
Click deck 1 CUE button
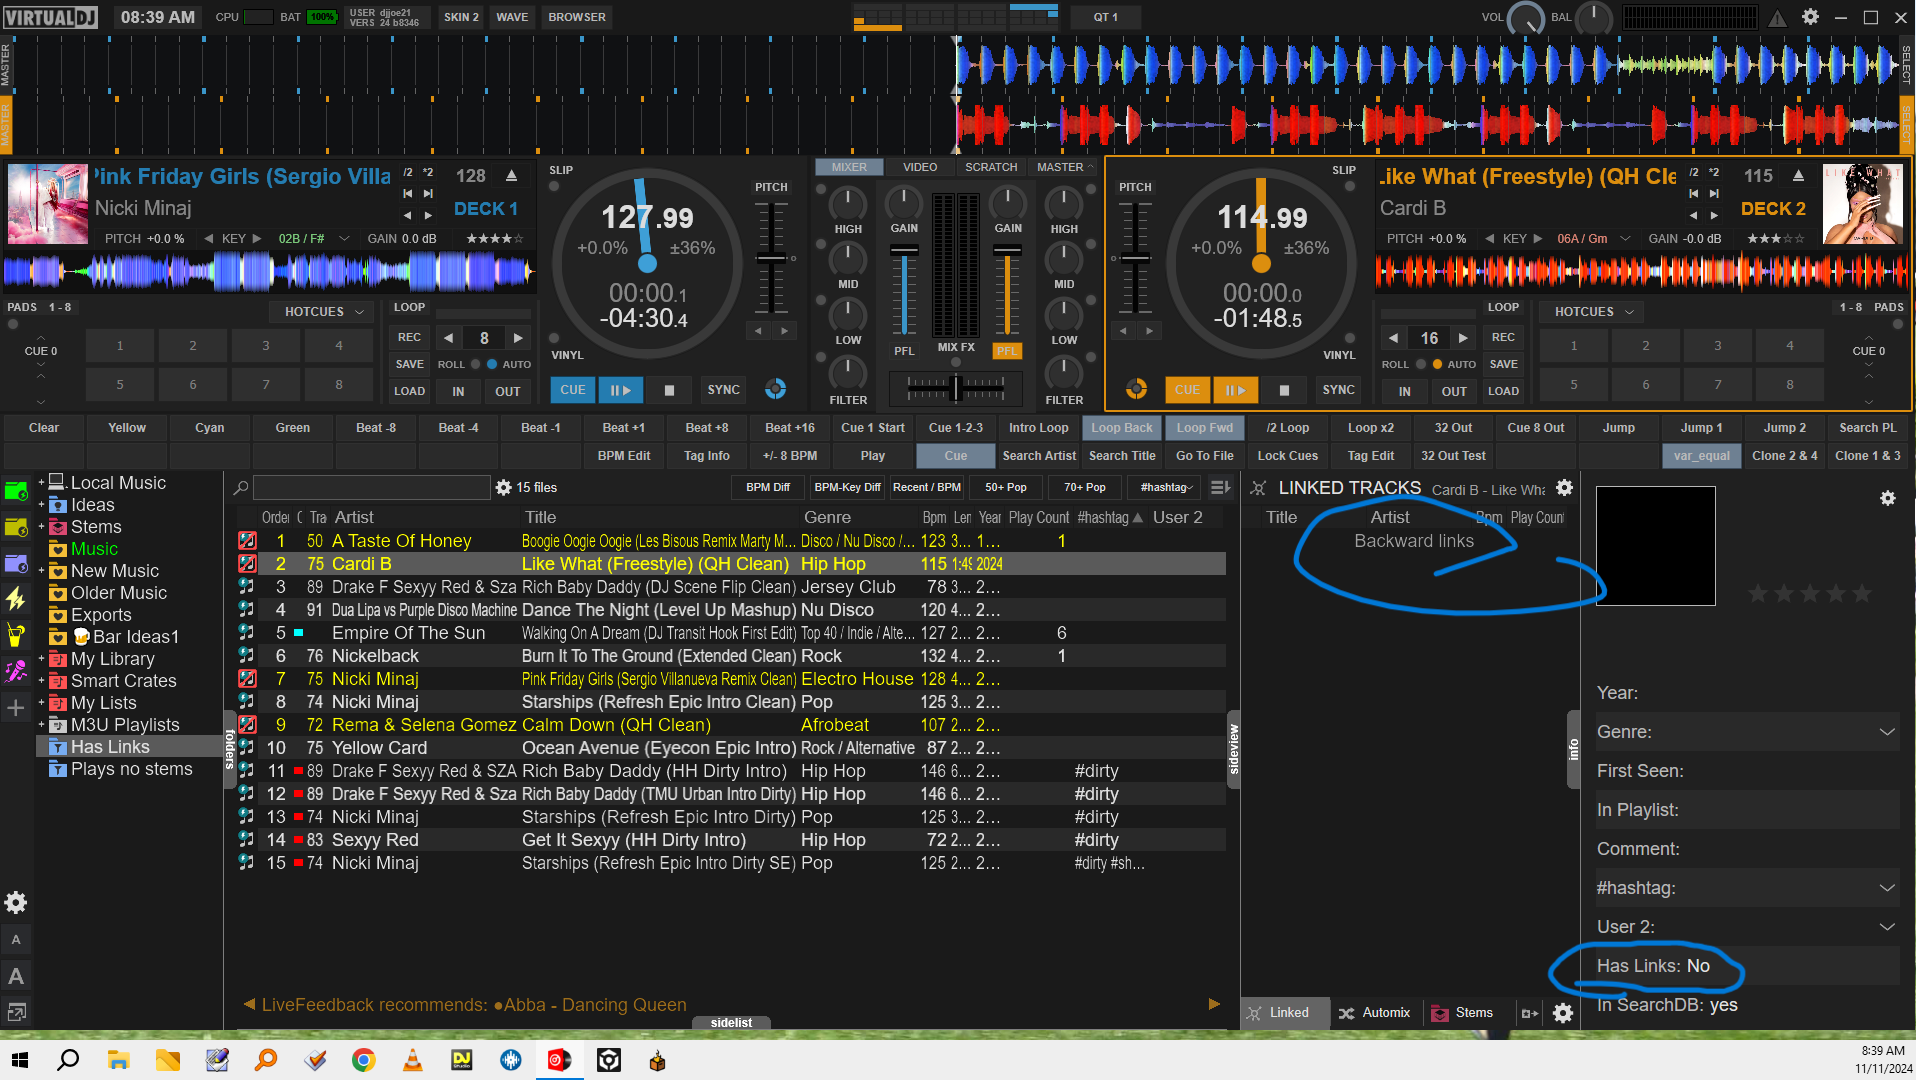tap(572, 390)
